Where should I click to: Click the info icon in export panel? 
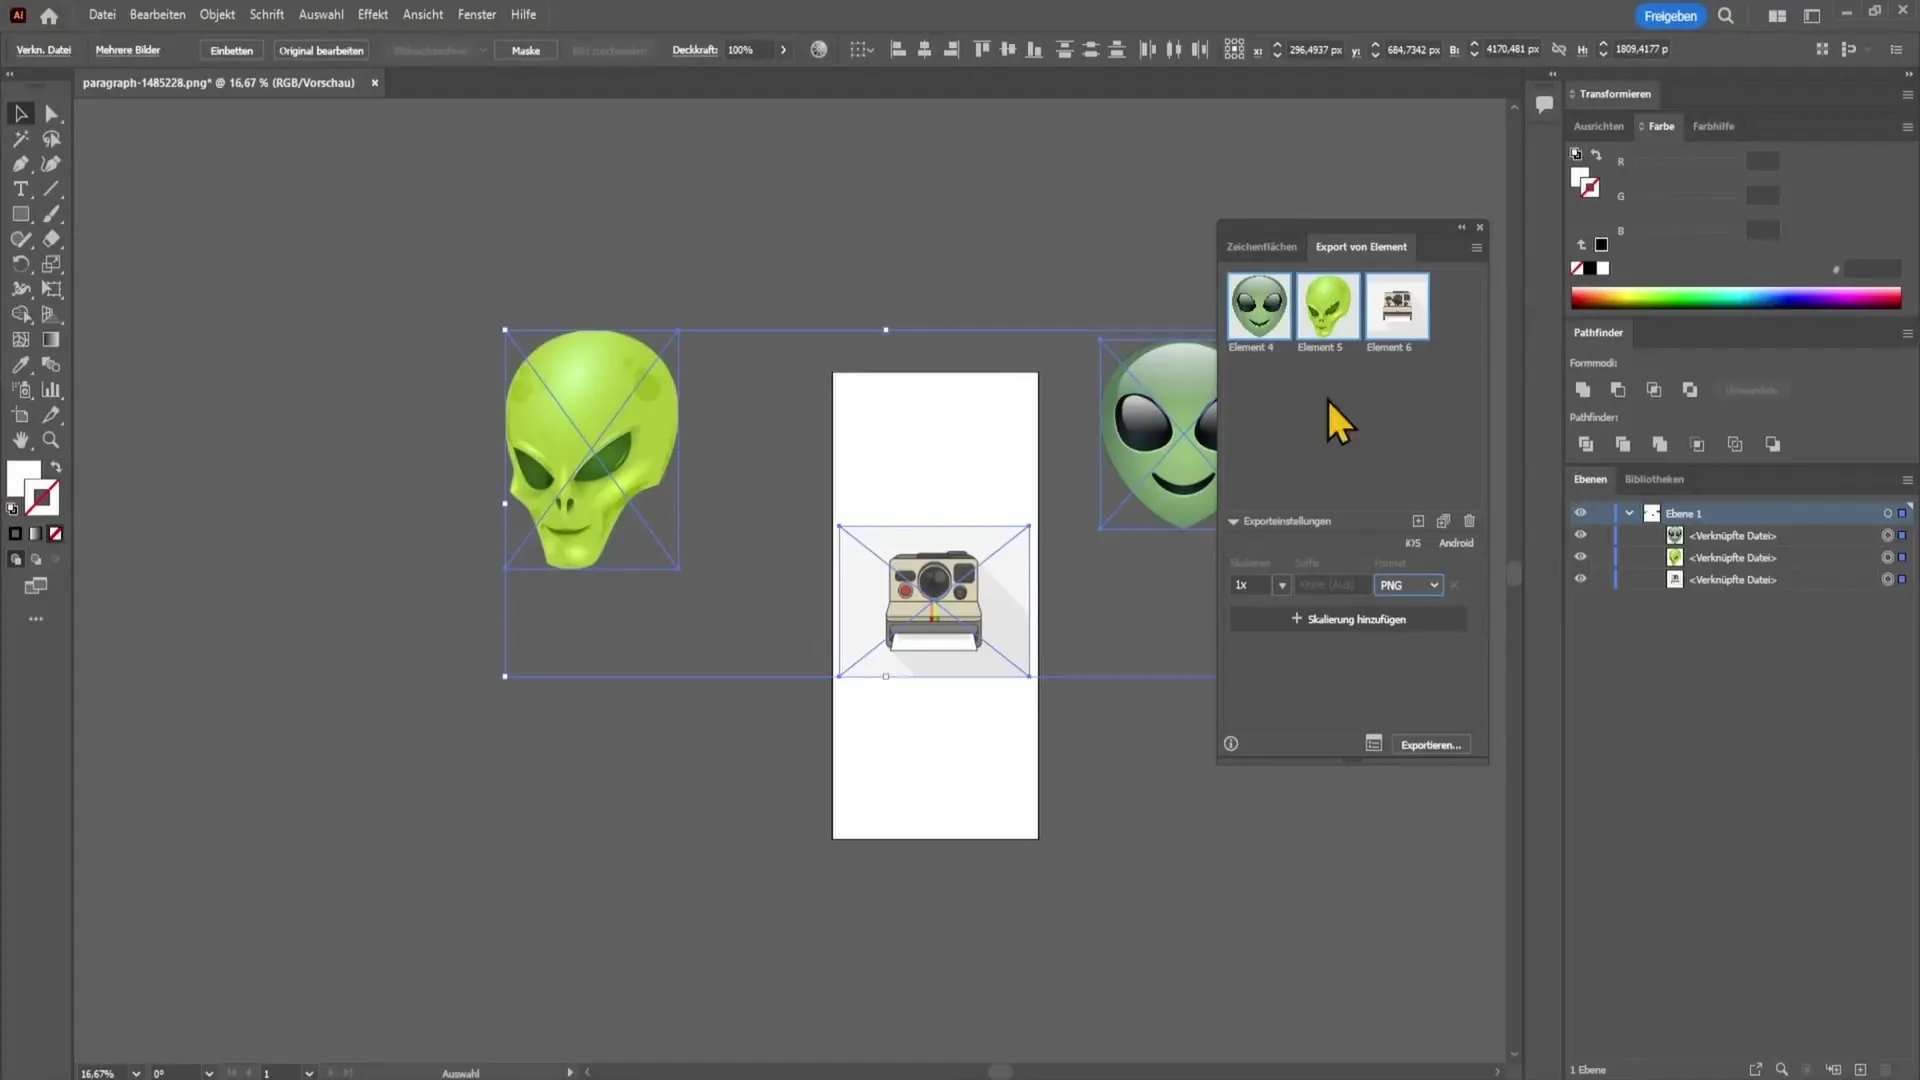pos(1231,744)
